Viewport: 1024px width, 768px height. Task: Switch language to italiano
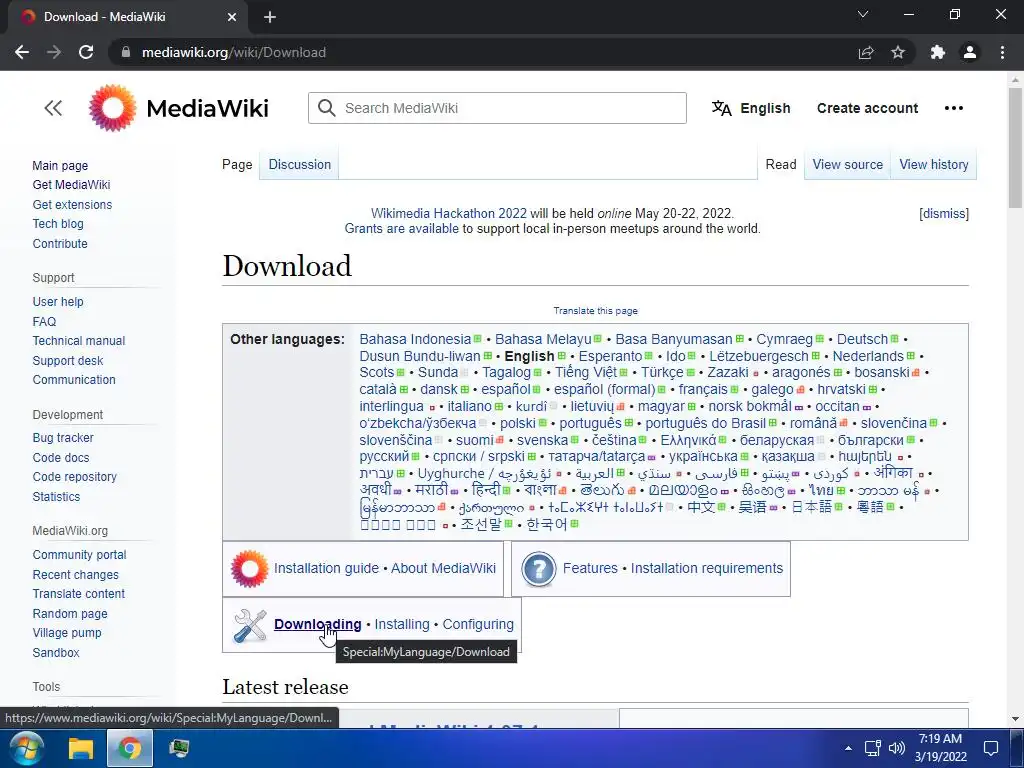pos(470,406)
